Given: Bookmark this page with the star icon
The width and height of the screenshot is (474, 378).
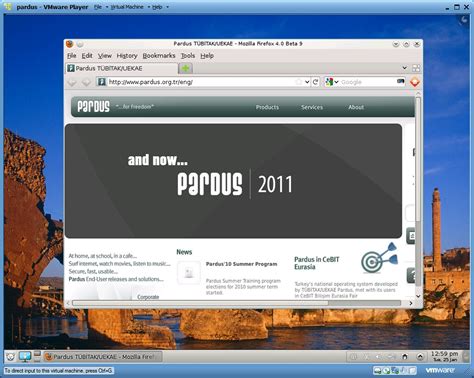Looking at the screenshot, I should pyautogui.click(x=299, y=82).
